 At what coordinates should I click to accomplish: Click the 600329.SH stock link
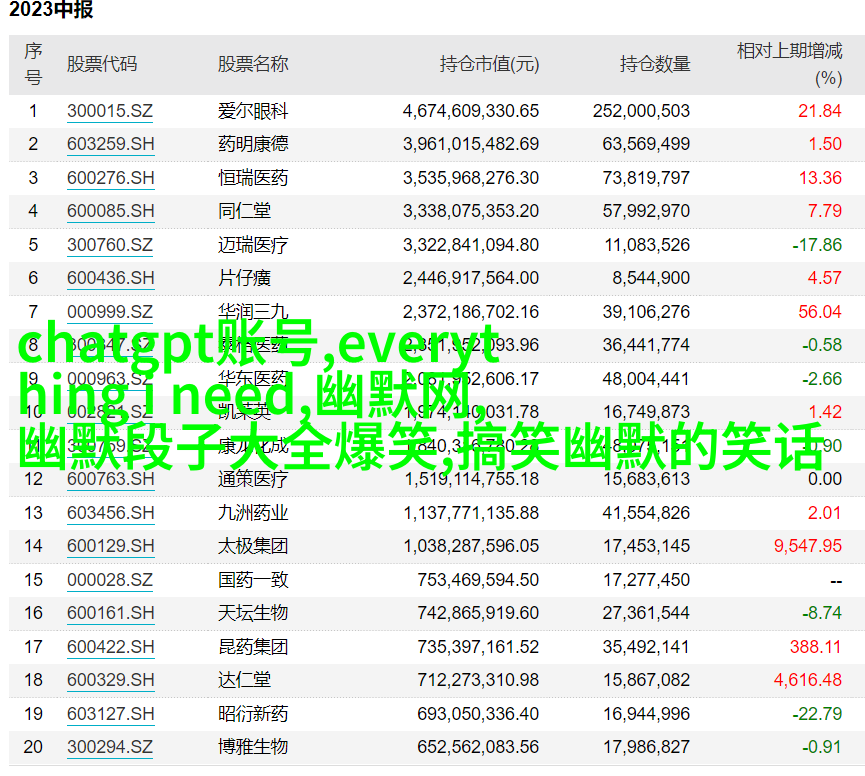(x=111, y=680)
